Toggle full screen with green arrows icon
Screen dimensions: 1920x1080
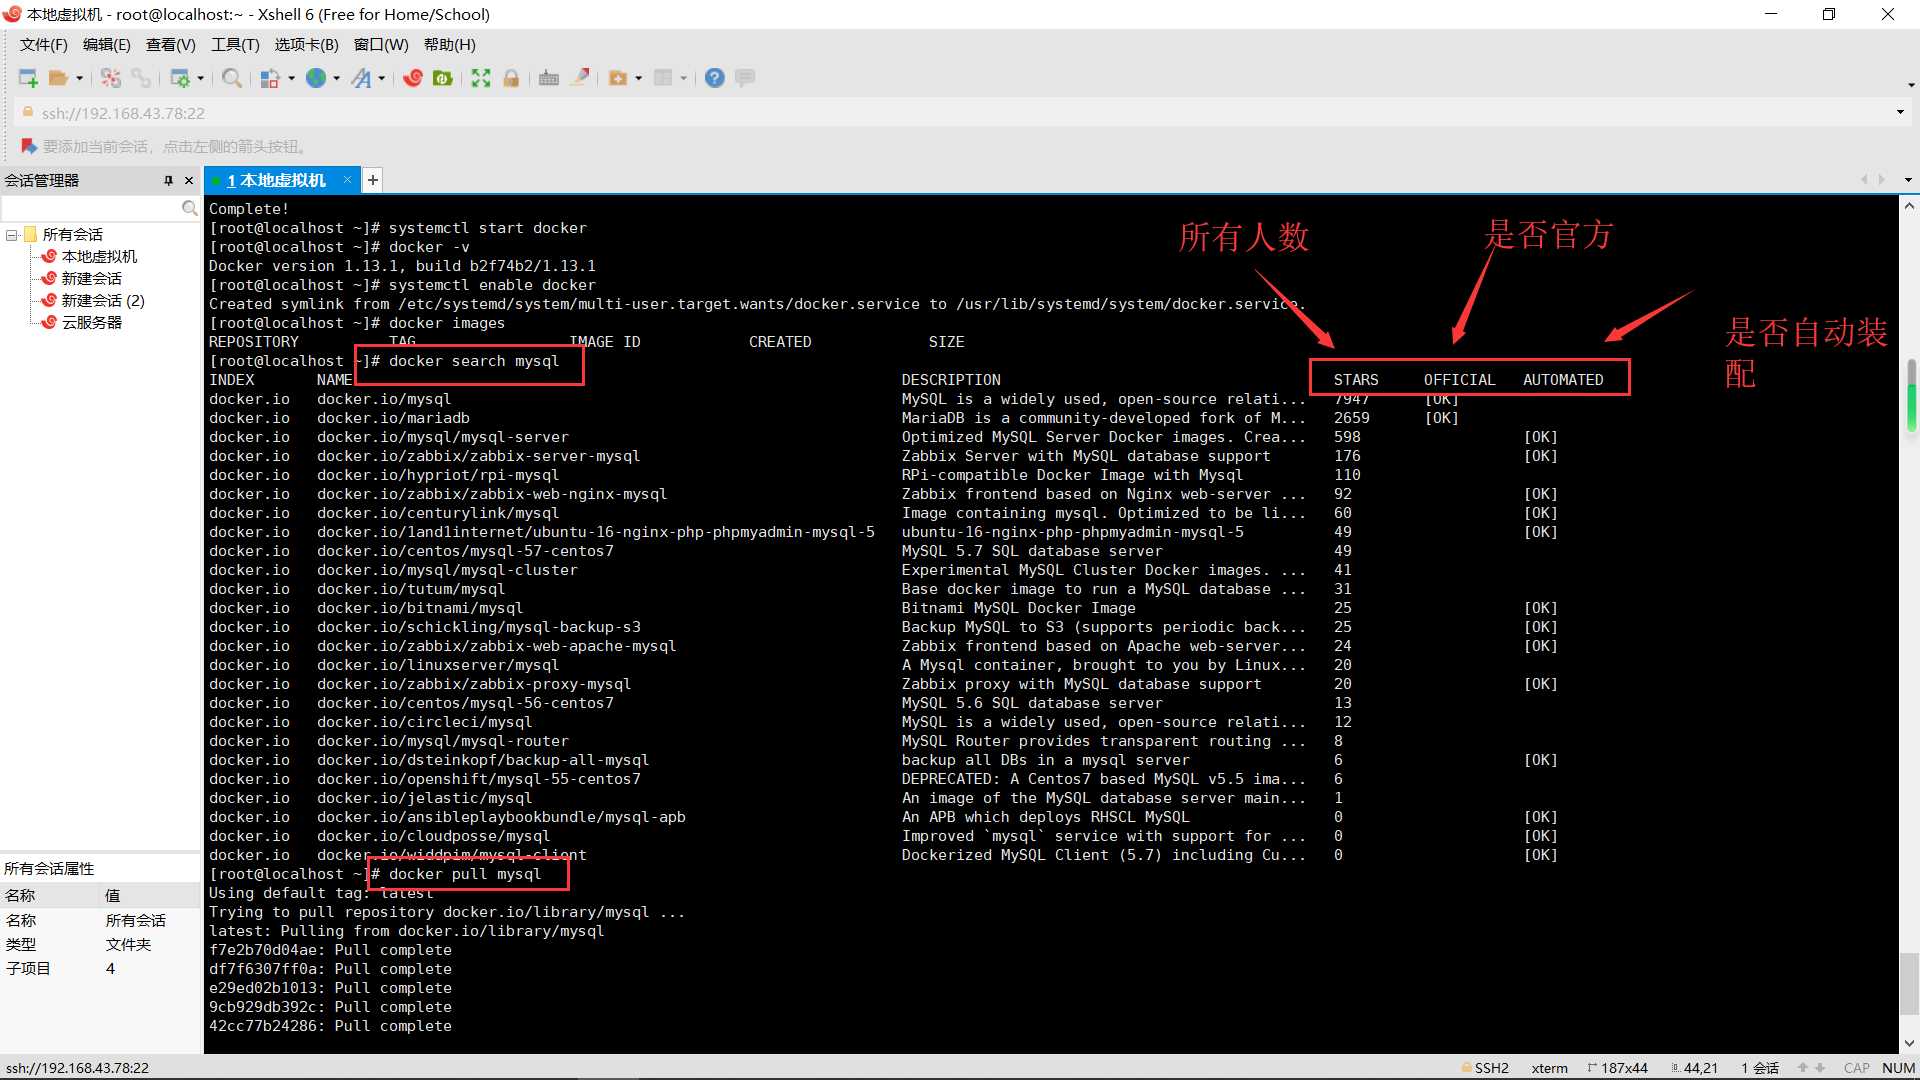[x=481, y=78]
